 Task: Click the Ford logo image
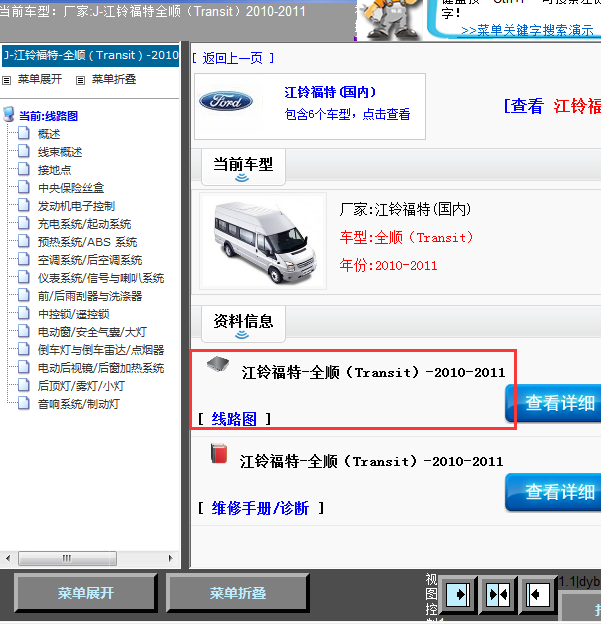pos(226,101)
